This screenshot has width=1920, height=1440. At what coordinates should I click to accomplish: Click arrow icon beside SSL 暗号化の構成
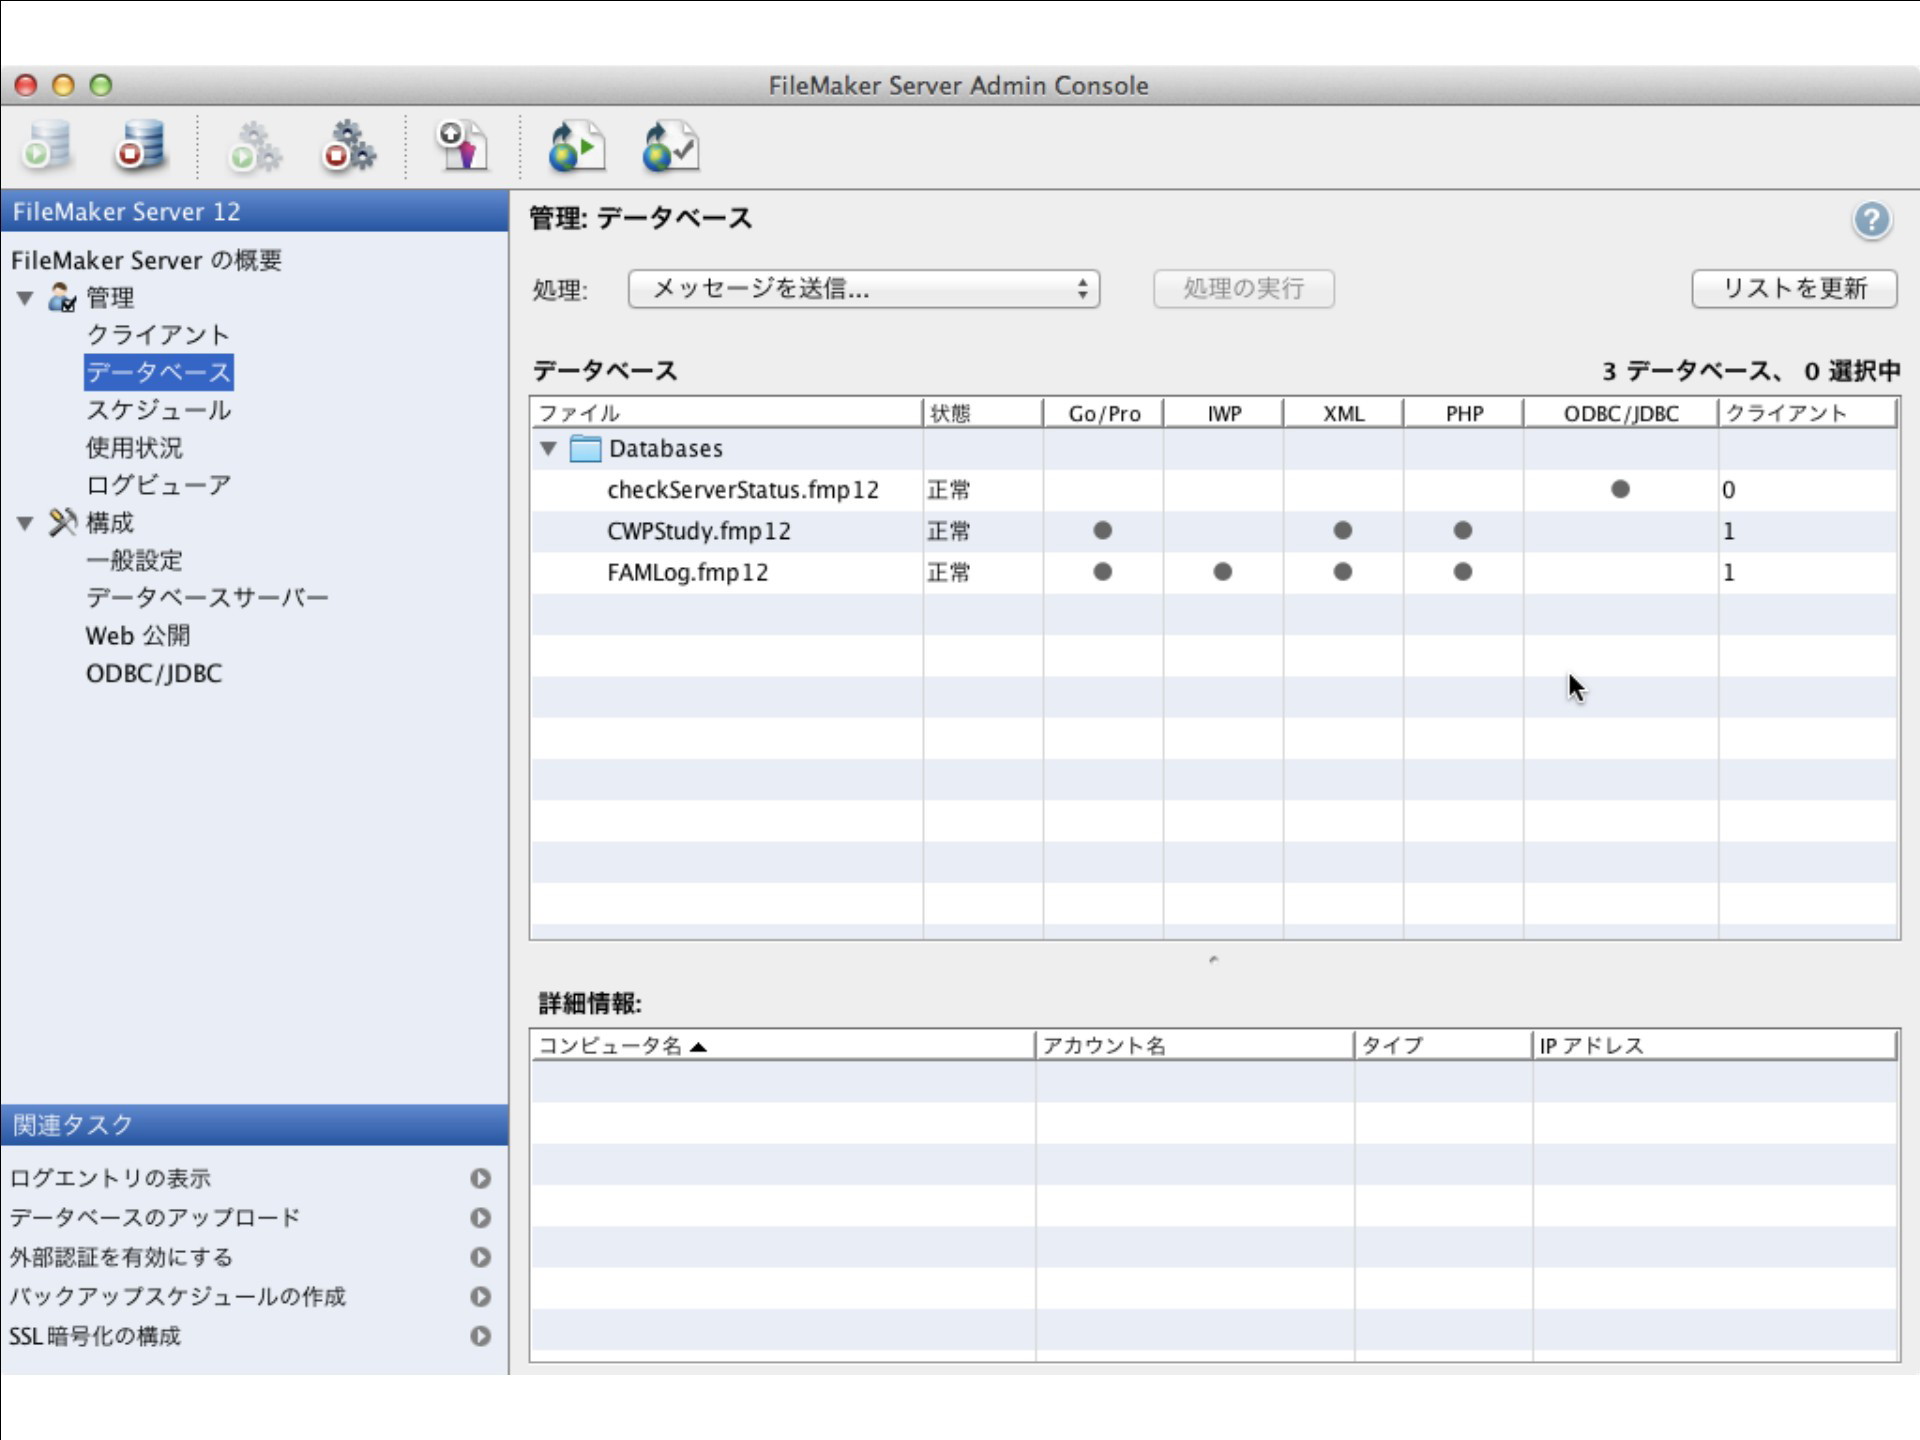click(481, 1336)
